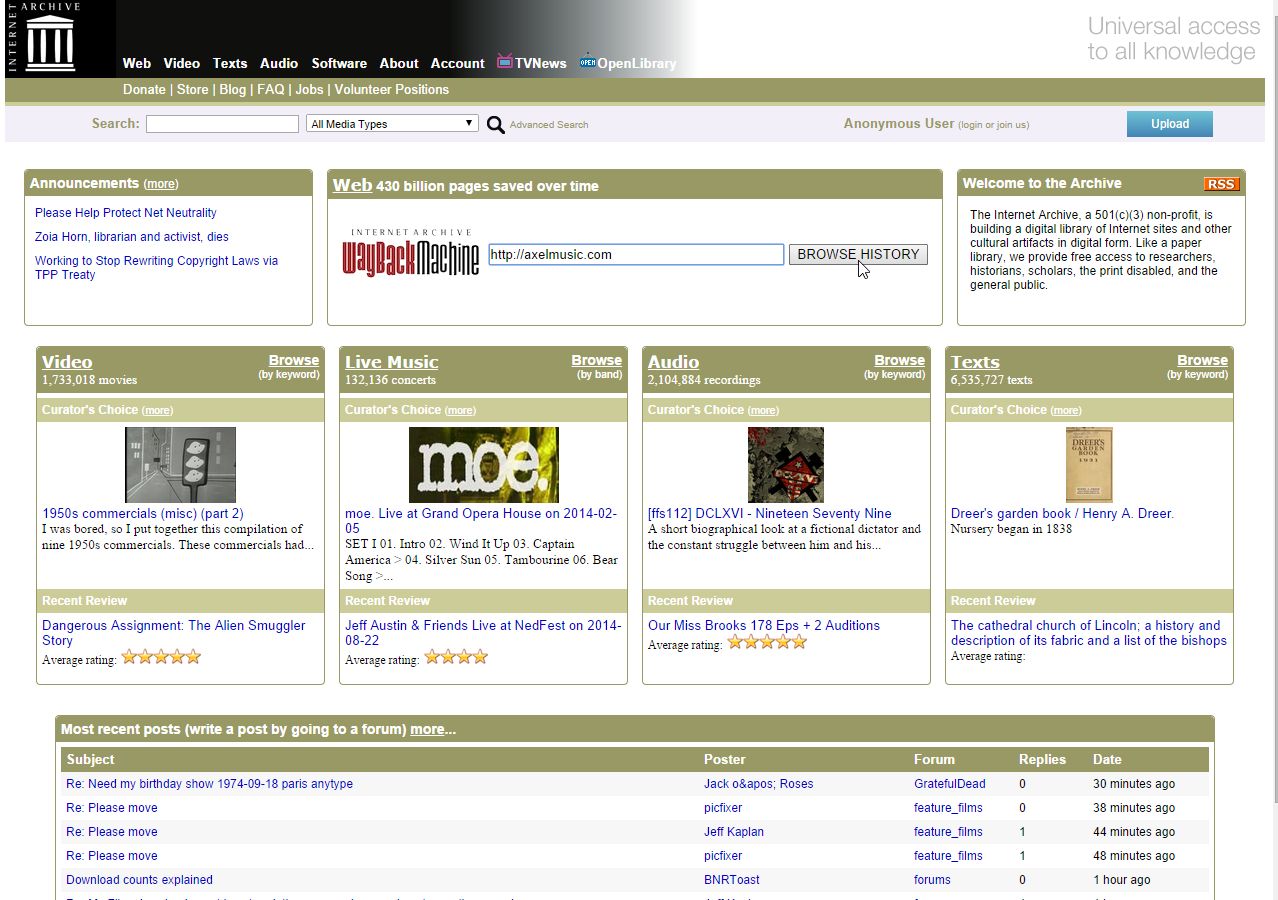Open Jeff Kaplan poster profile

734,832
